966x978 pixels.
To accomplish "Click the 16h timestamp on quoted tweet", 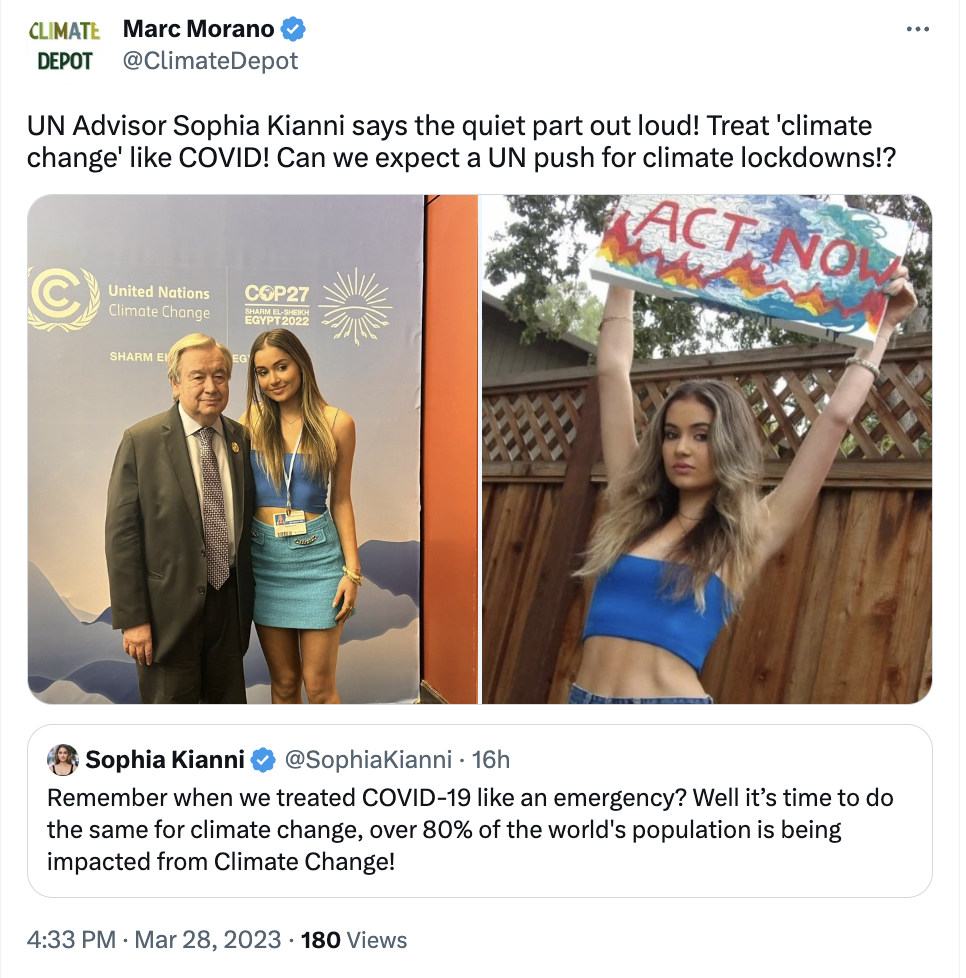I will (490, 760).
